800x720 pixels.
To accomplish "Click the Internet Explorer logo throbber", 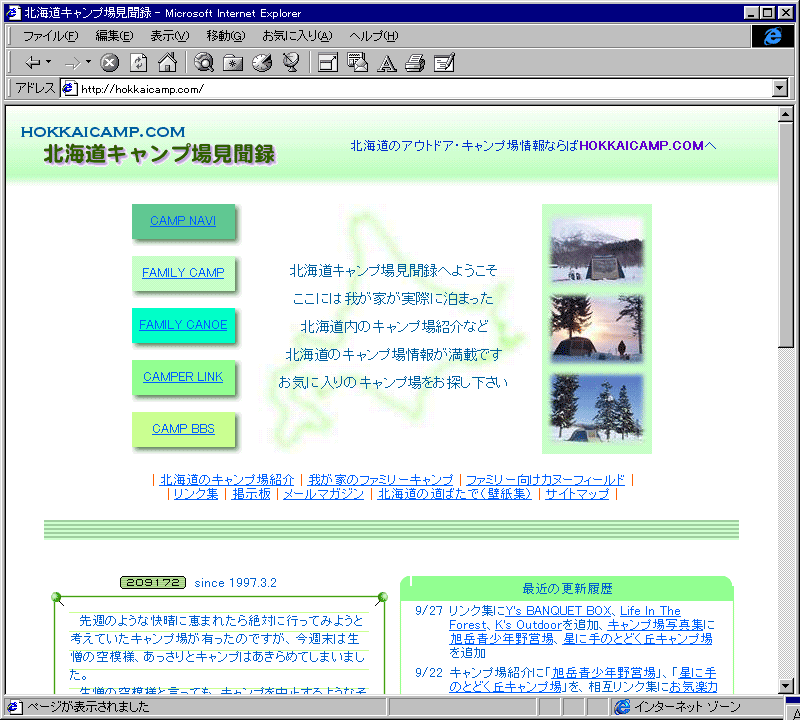I will point(772,36).
